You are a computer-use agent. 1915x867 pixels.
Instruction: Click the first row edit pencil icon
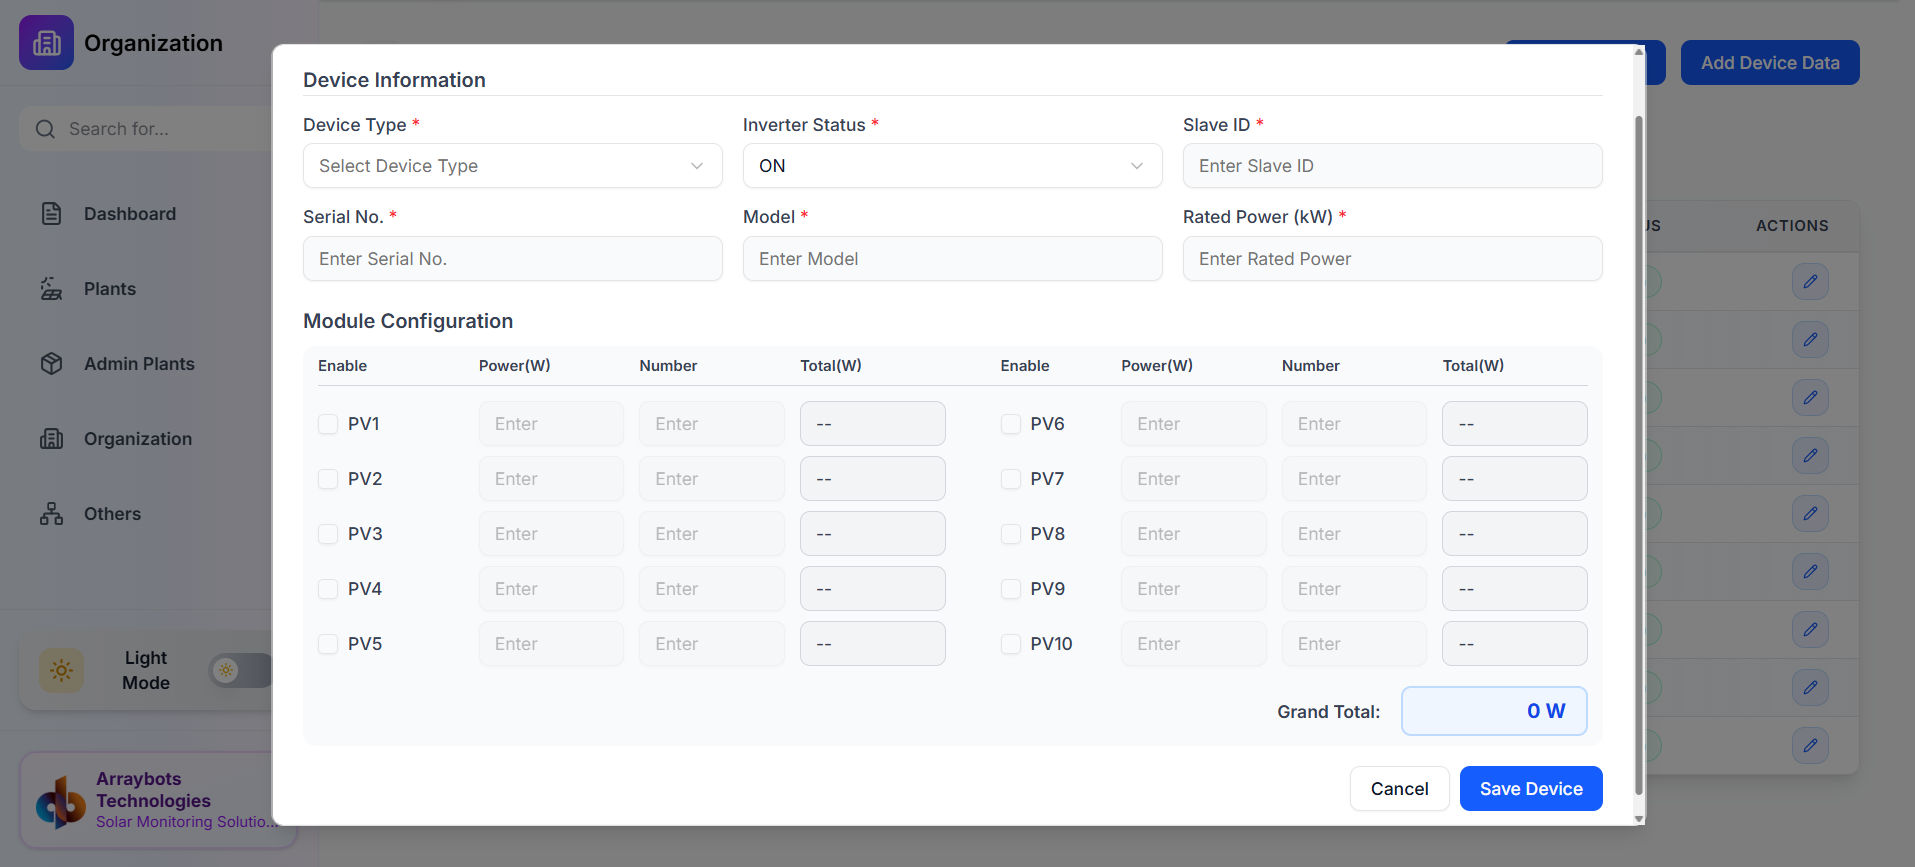[x=1810, y=282]
